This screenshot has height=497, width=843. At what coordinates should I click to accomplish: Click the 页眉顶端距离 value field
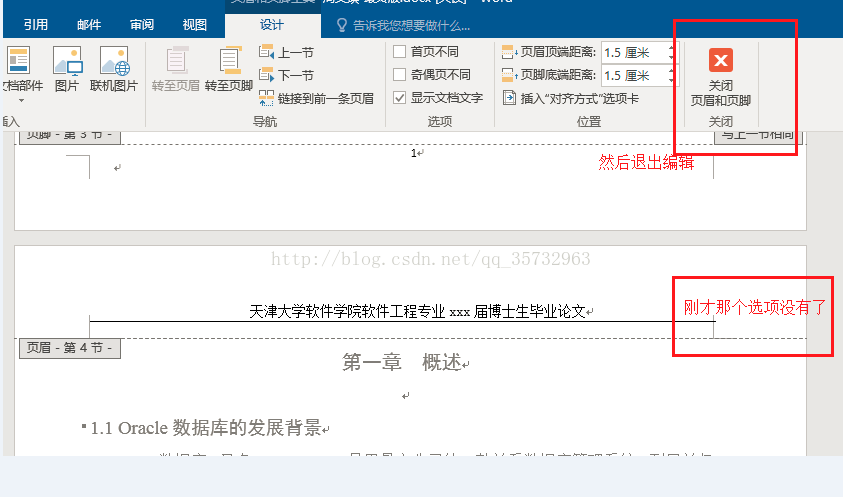pos(634,53)
